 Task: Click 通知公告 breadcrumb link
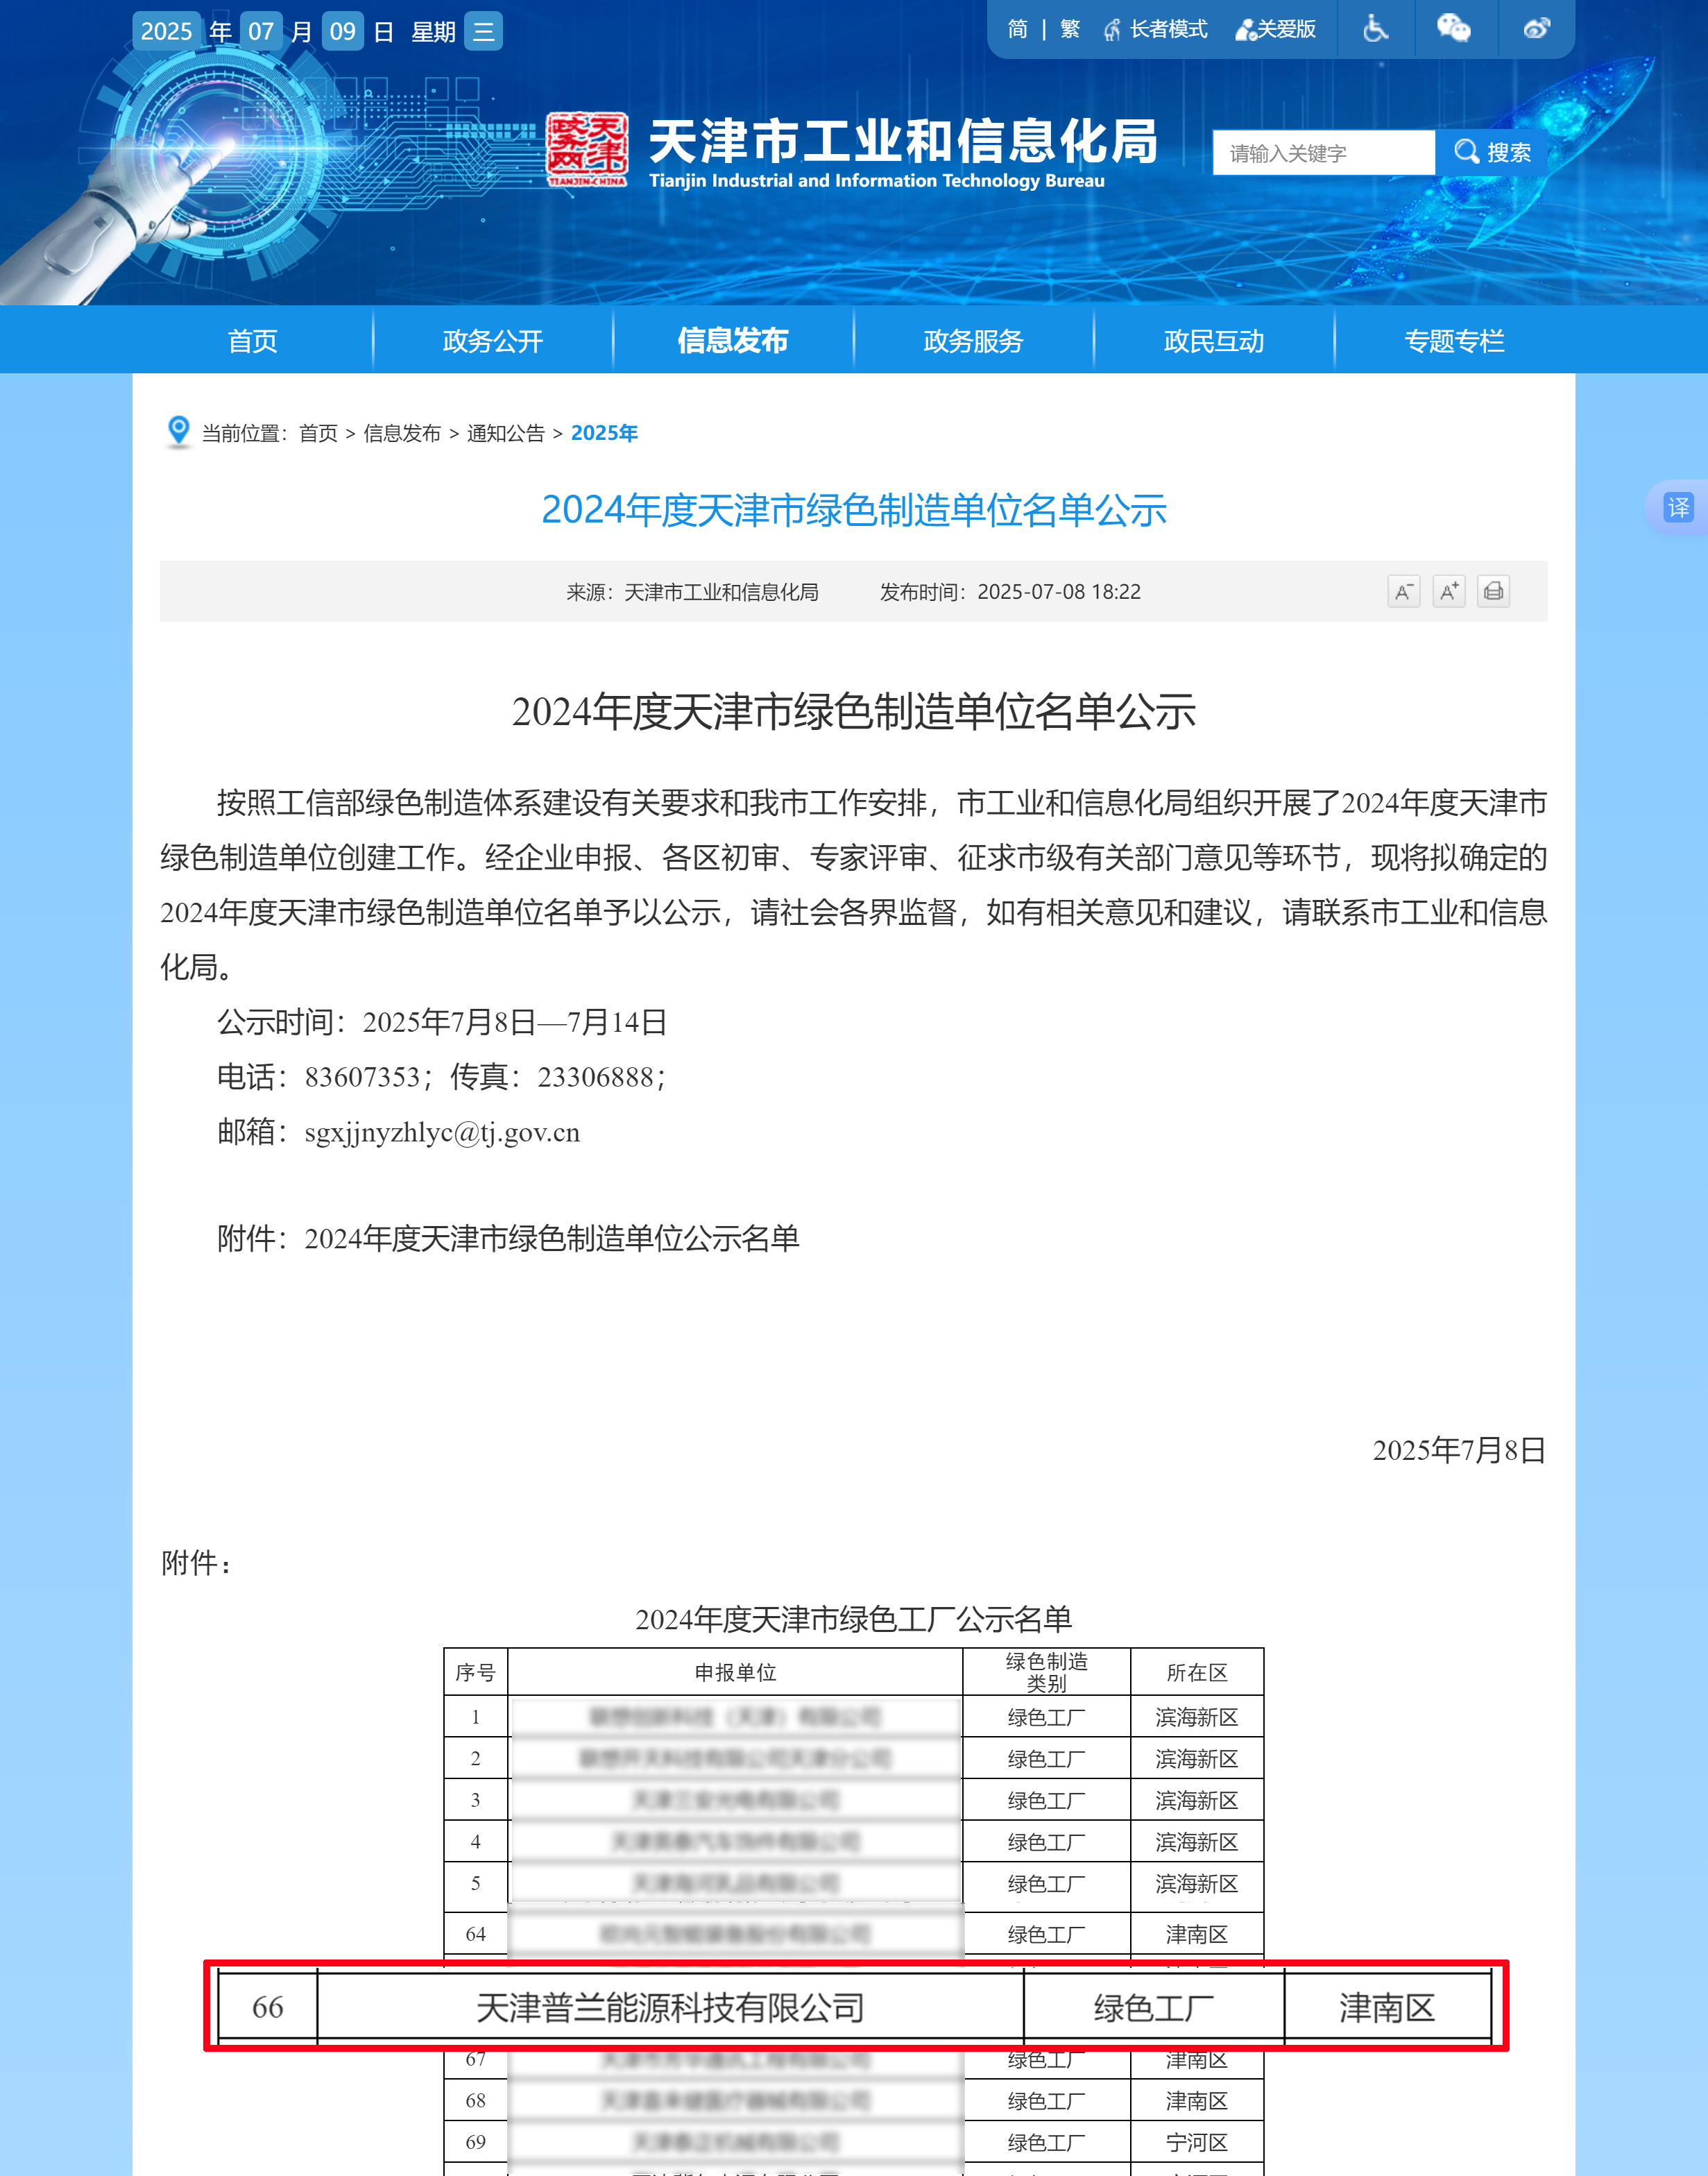[x=505, y=433]
